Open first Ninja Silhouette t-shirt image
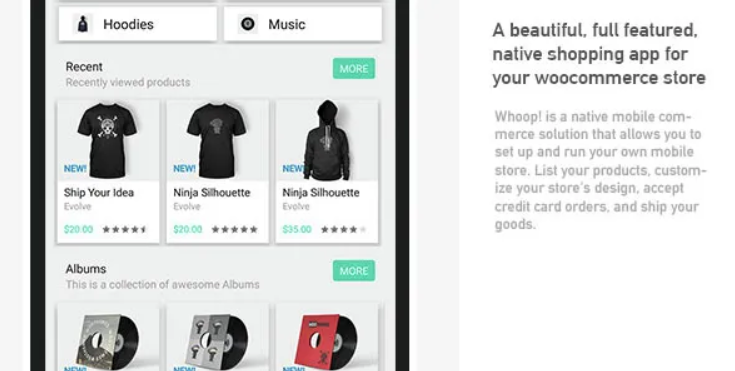This screenshot has width=735, height=371. (217, 140)
